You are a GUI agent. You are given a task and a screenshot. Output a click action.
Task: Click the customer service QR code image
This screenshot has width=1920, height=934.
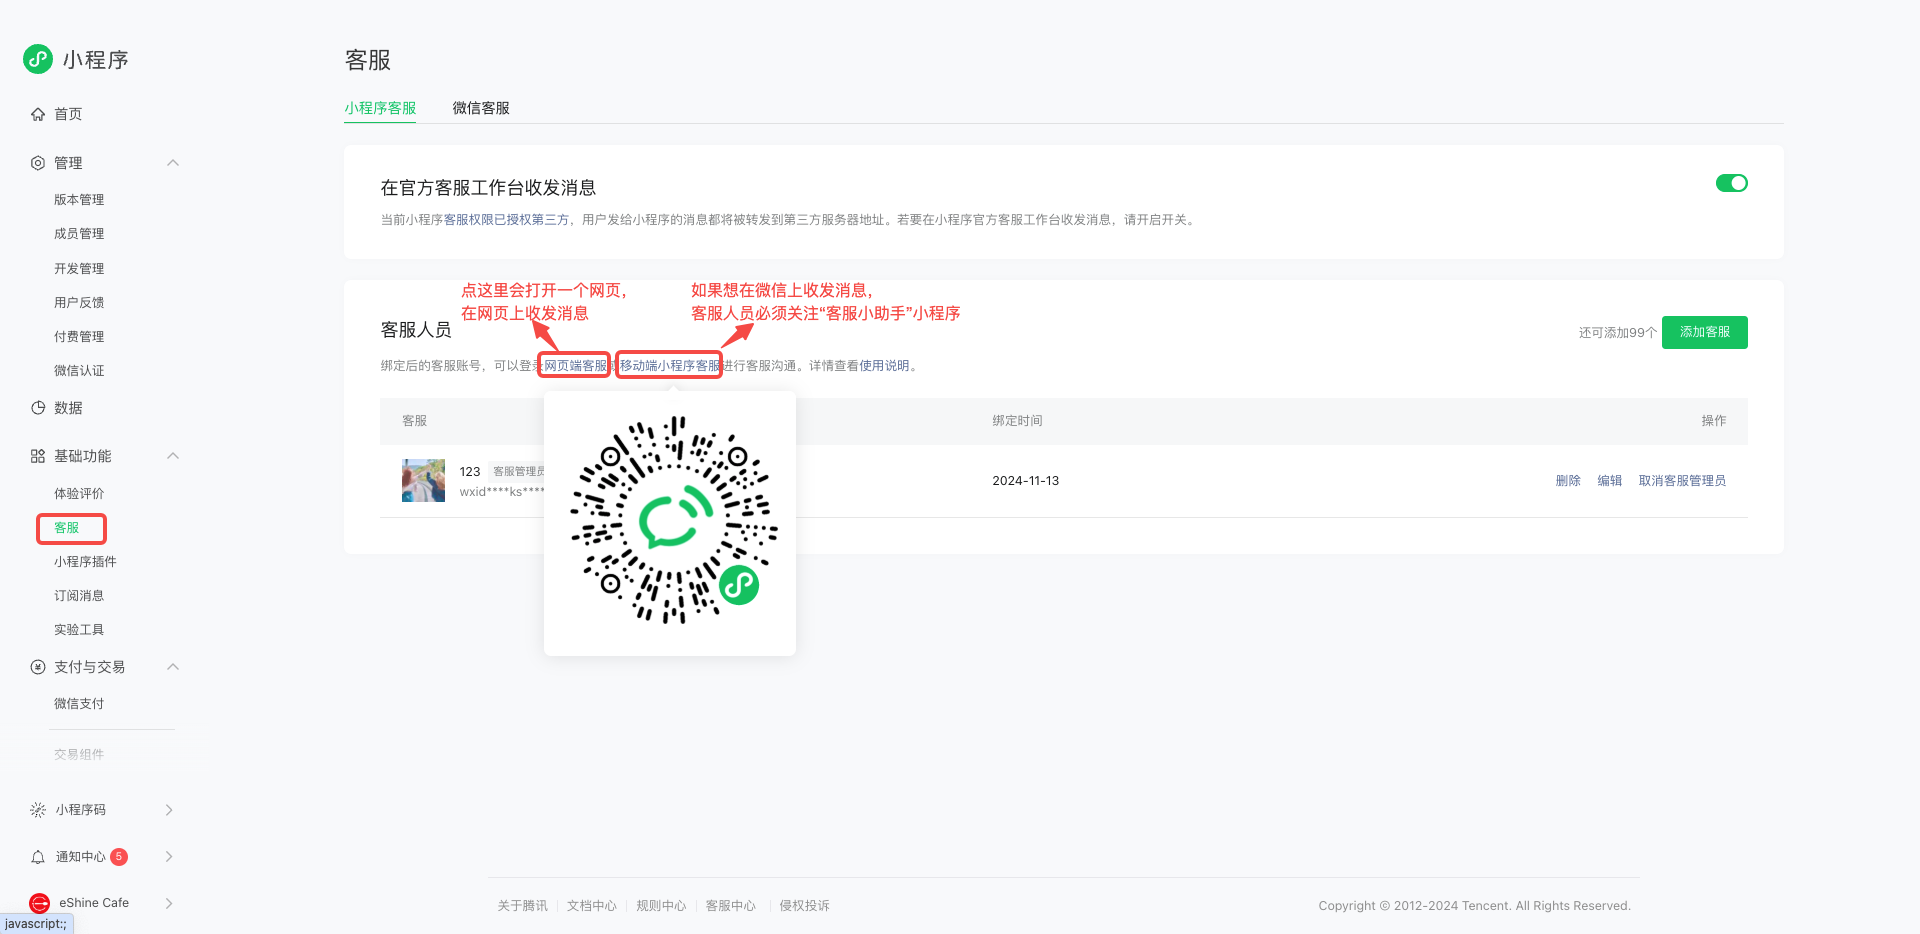click(670, 521)
